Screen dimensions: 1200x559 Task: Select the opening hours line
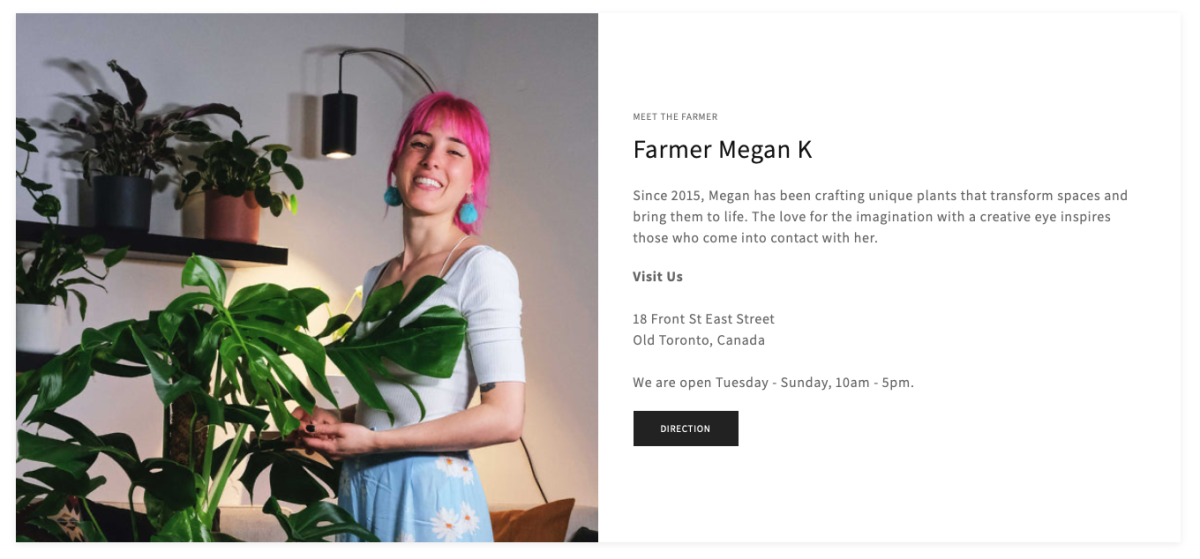[x=773, y=382]
